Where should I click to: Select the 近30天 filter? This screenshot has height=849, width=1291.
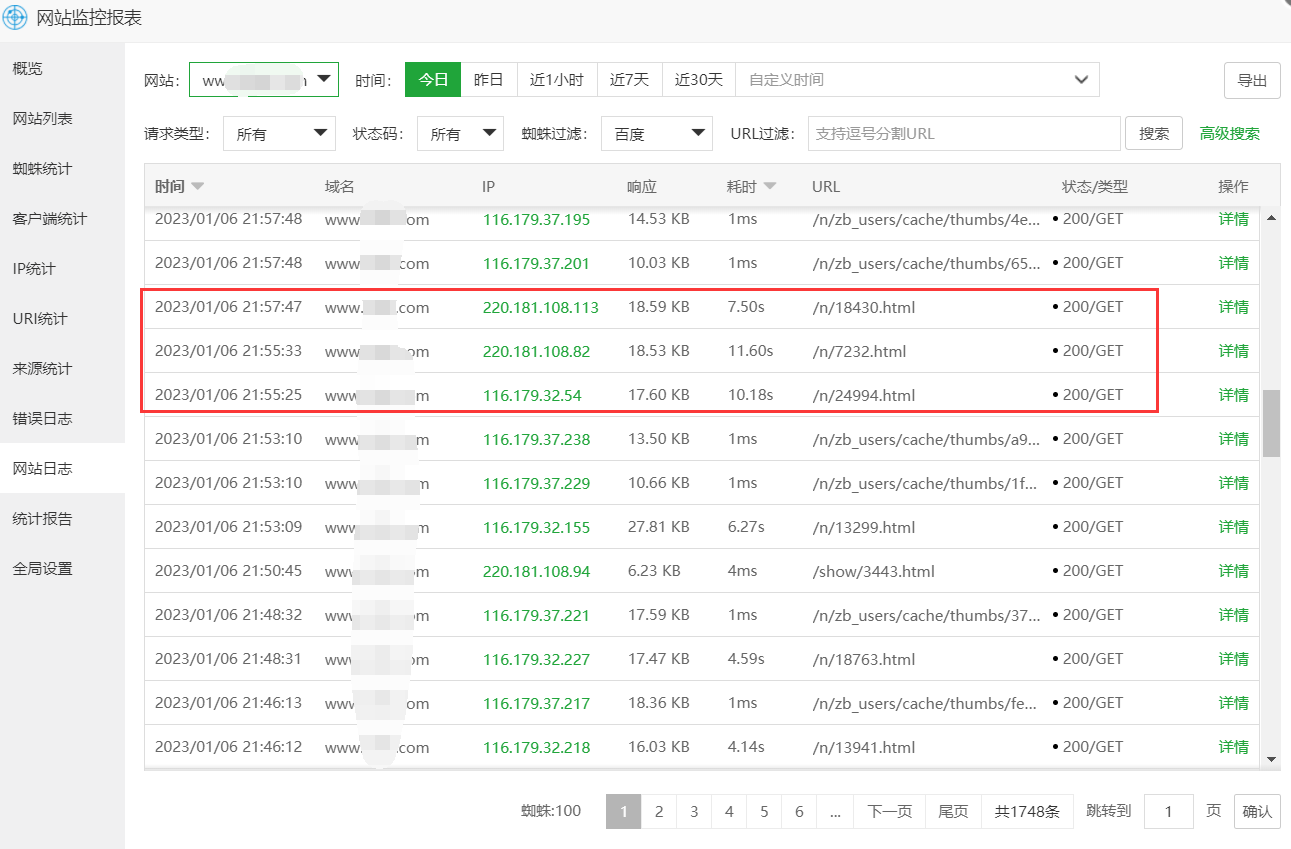698,79
